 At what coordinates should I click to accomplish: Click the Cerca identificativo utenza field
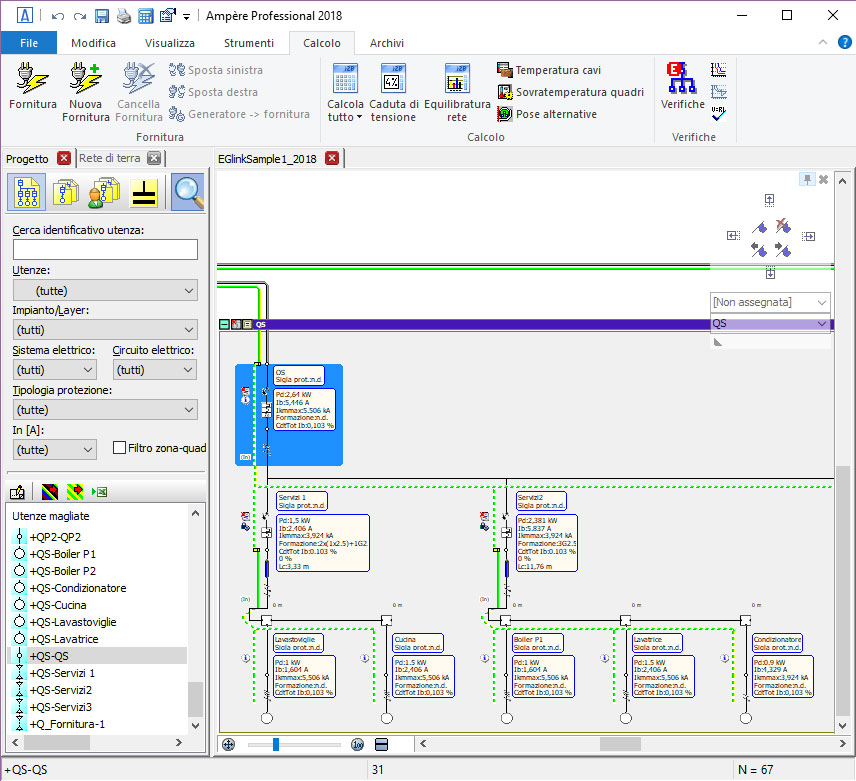[105, 249]
